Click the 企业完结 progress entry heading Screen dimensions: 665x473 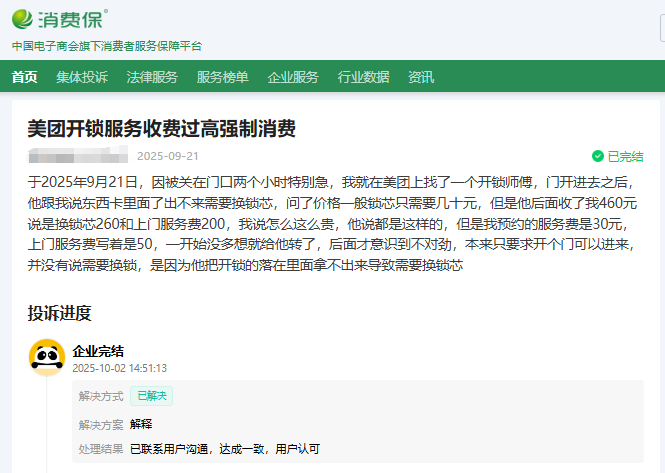tap(98, 350)
